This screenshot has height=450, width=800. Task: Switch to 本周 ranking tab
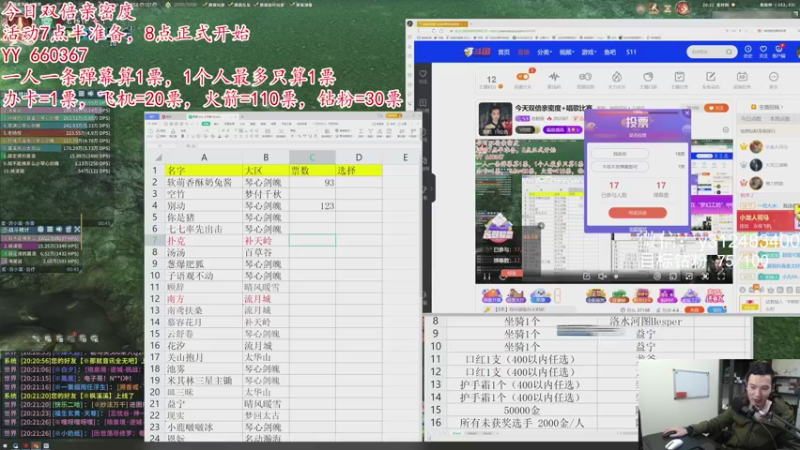(779, 119)
